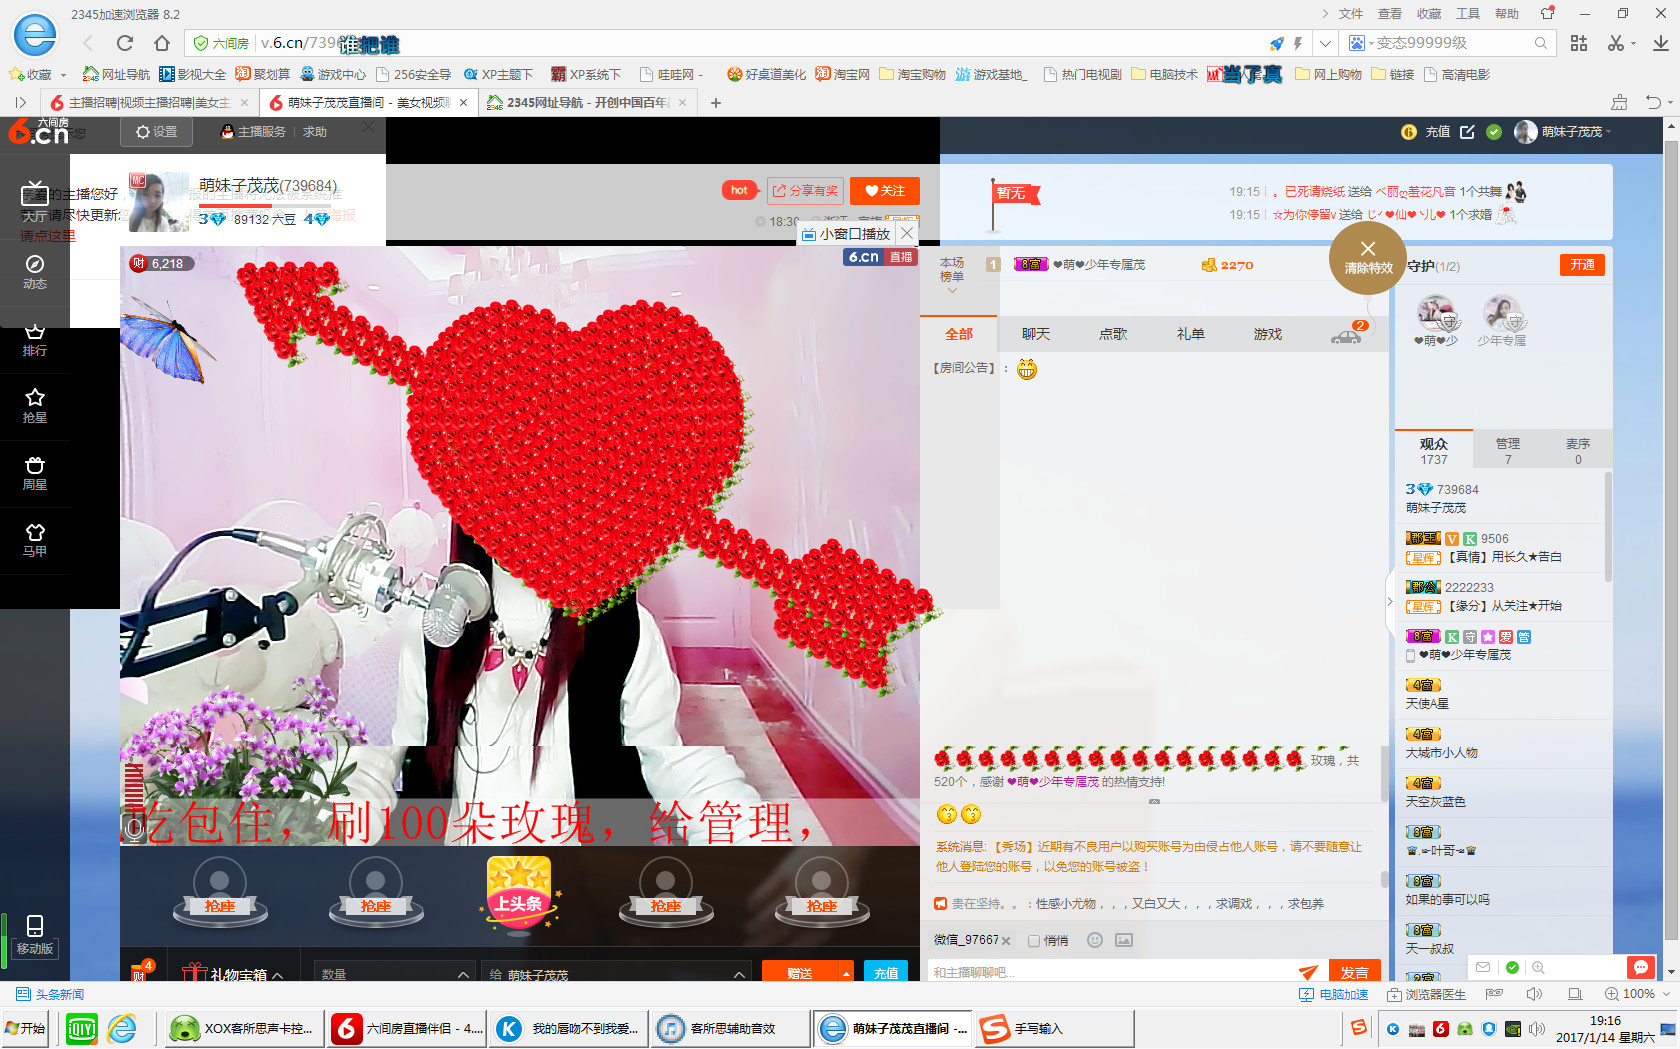Click the browser back arrow
Screen dimensions: 1680x1049
pos(88,43)
